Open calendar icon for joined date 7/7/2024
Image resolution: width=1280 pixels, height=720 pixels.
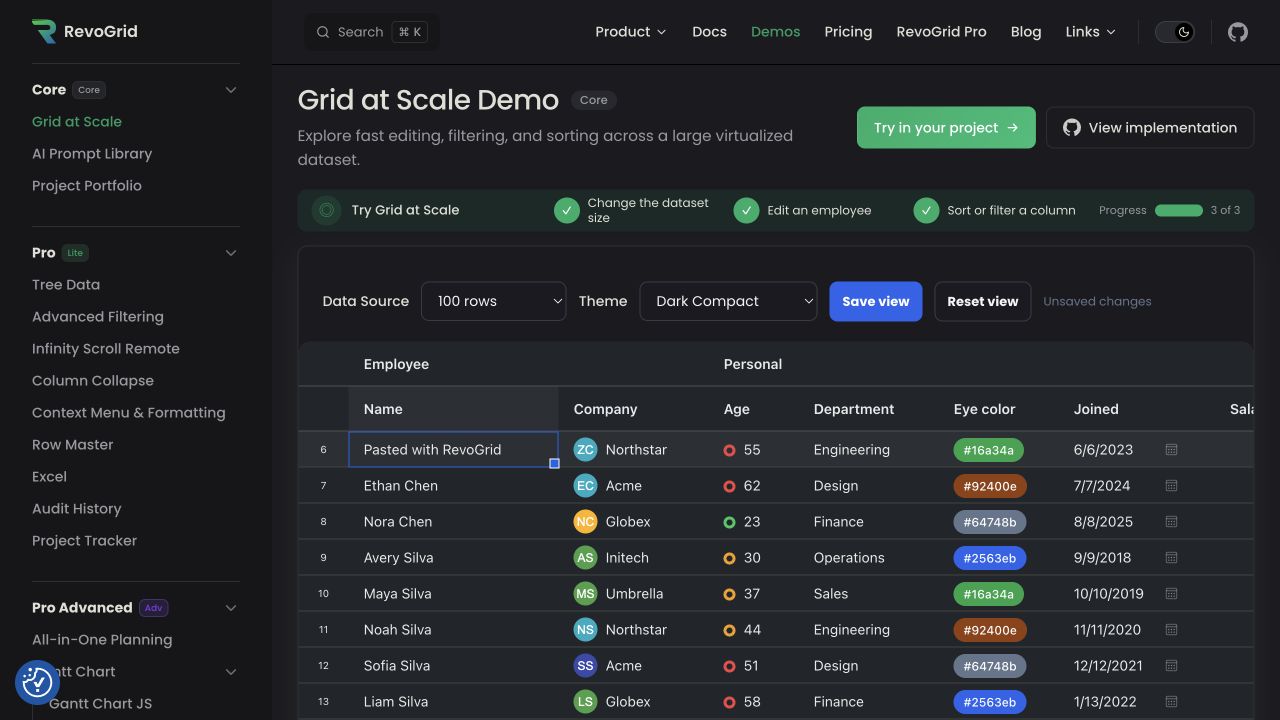(1171, 486)
